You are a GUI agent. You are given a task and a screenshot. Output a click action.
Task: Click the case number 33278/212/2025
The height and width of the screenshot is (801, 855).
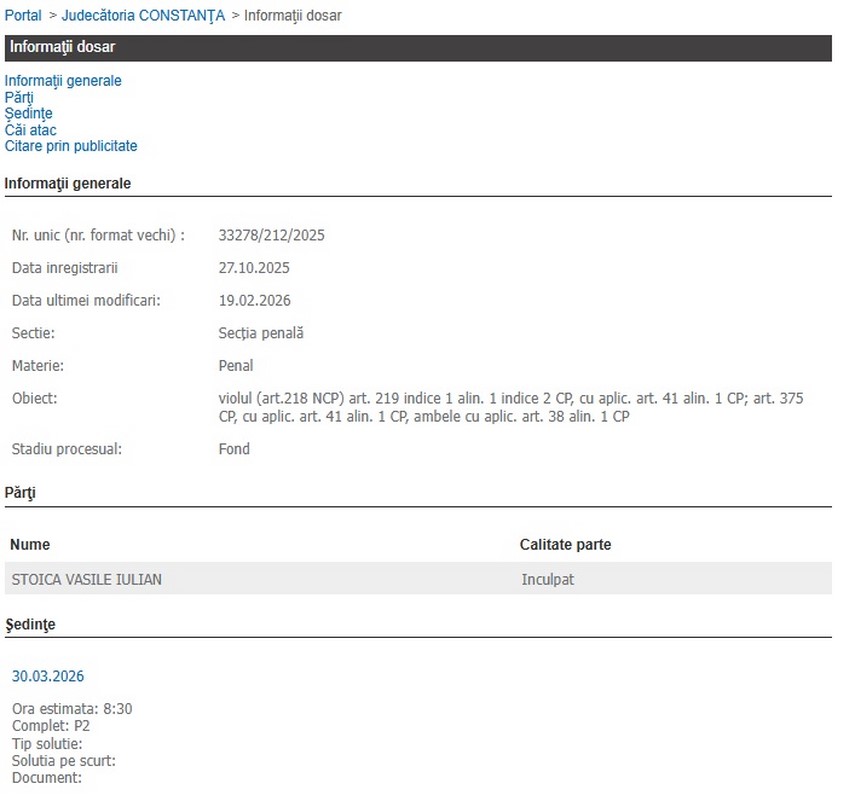point(271,236)
